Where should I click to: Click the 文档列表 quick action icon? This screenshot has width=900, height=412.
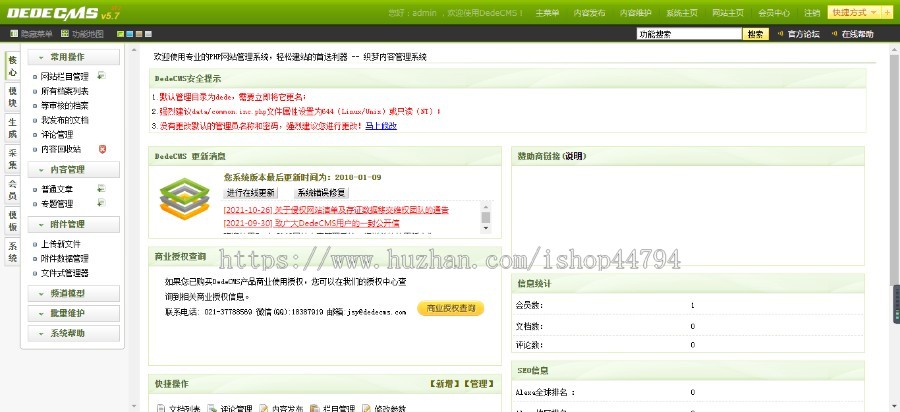coord(161,409)
